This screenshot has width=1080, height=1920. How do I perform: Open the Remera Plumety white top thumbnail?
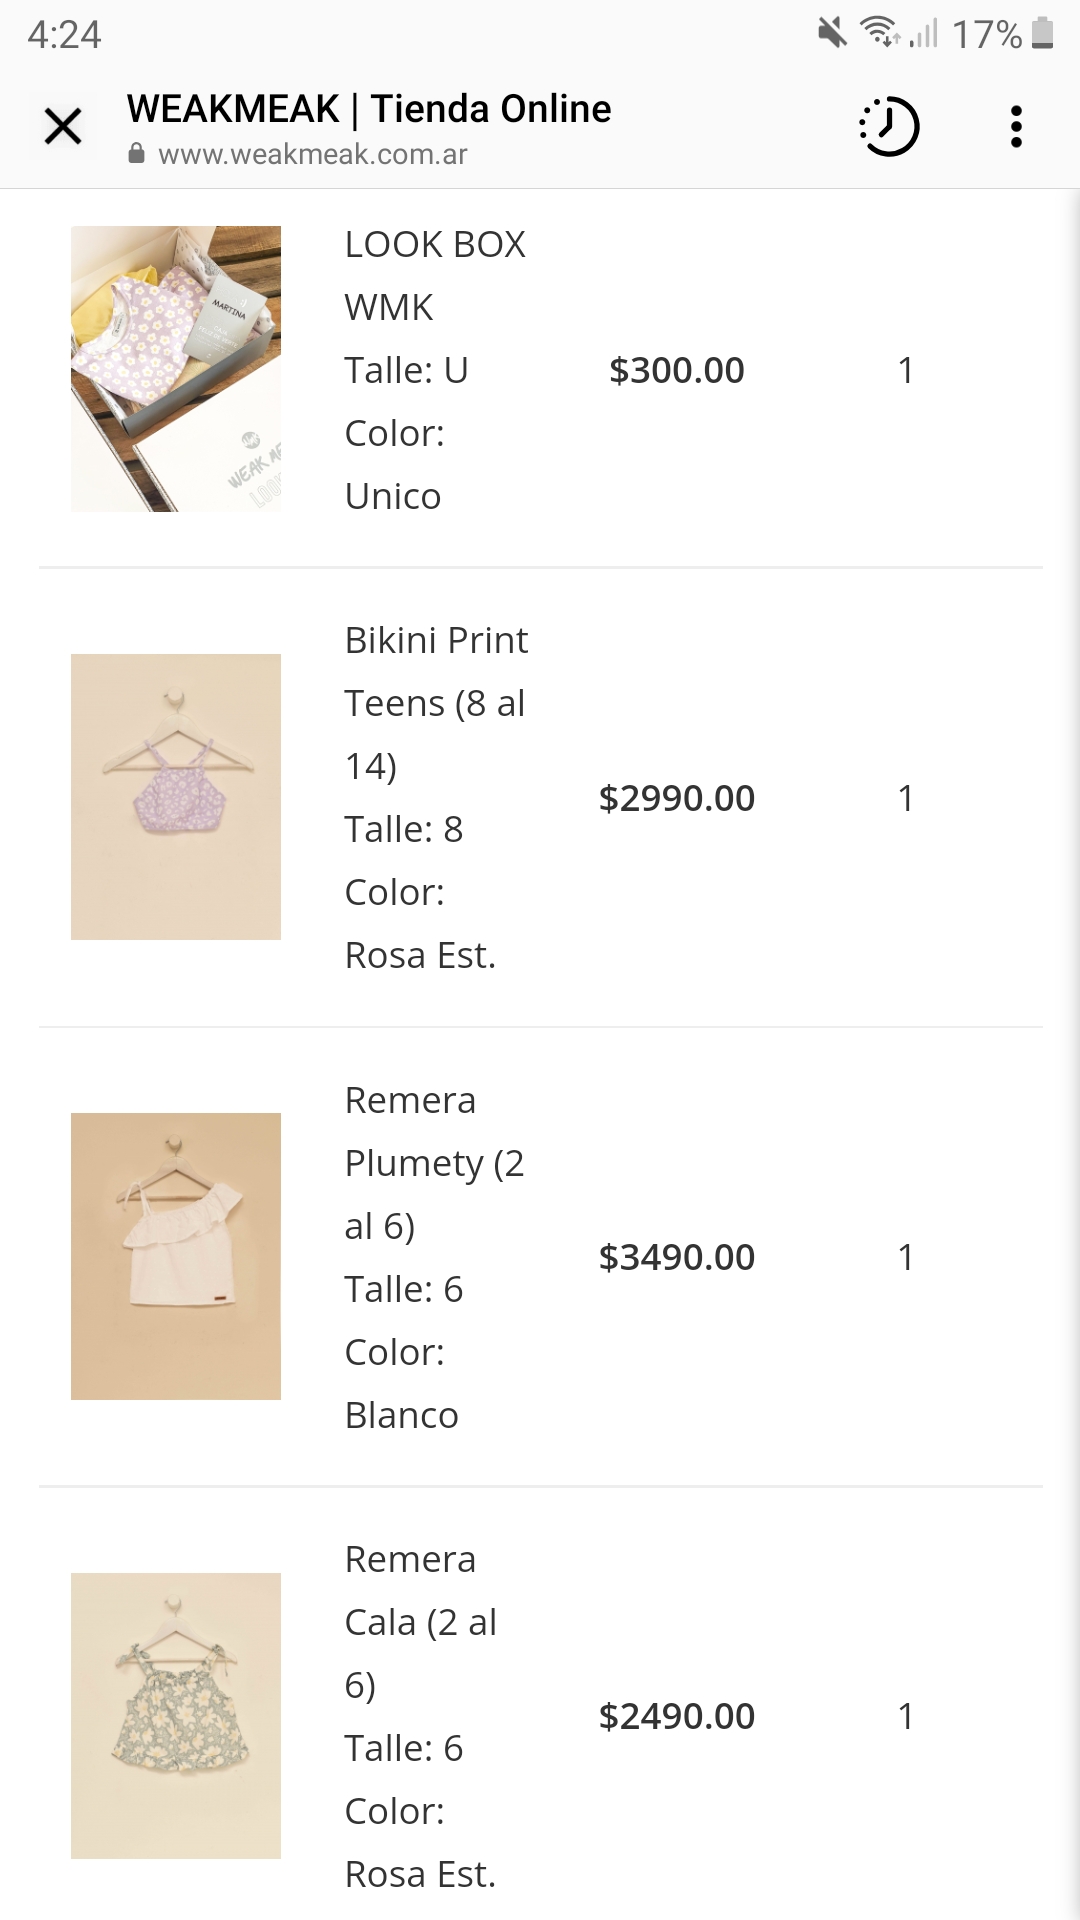[x=176, y=1256]
